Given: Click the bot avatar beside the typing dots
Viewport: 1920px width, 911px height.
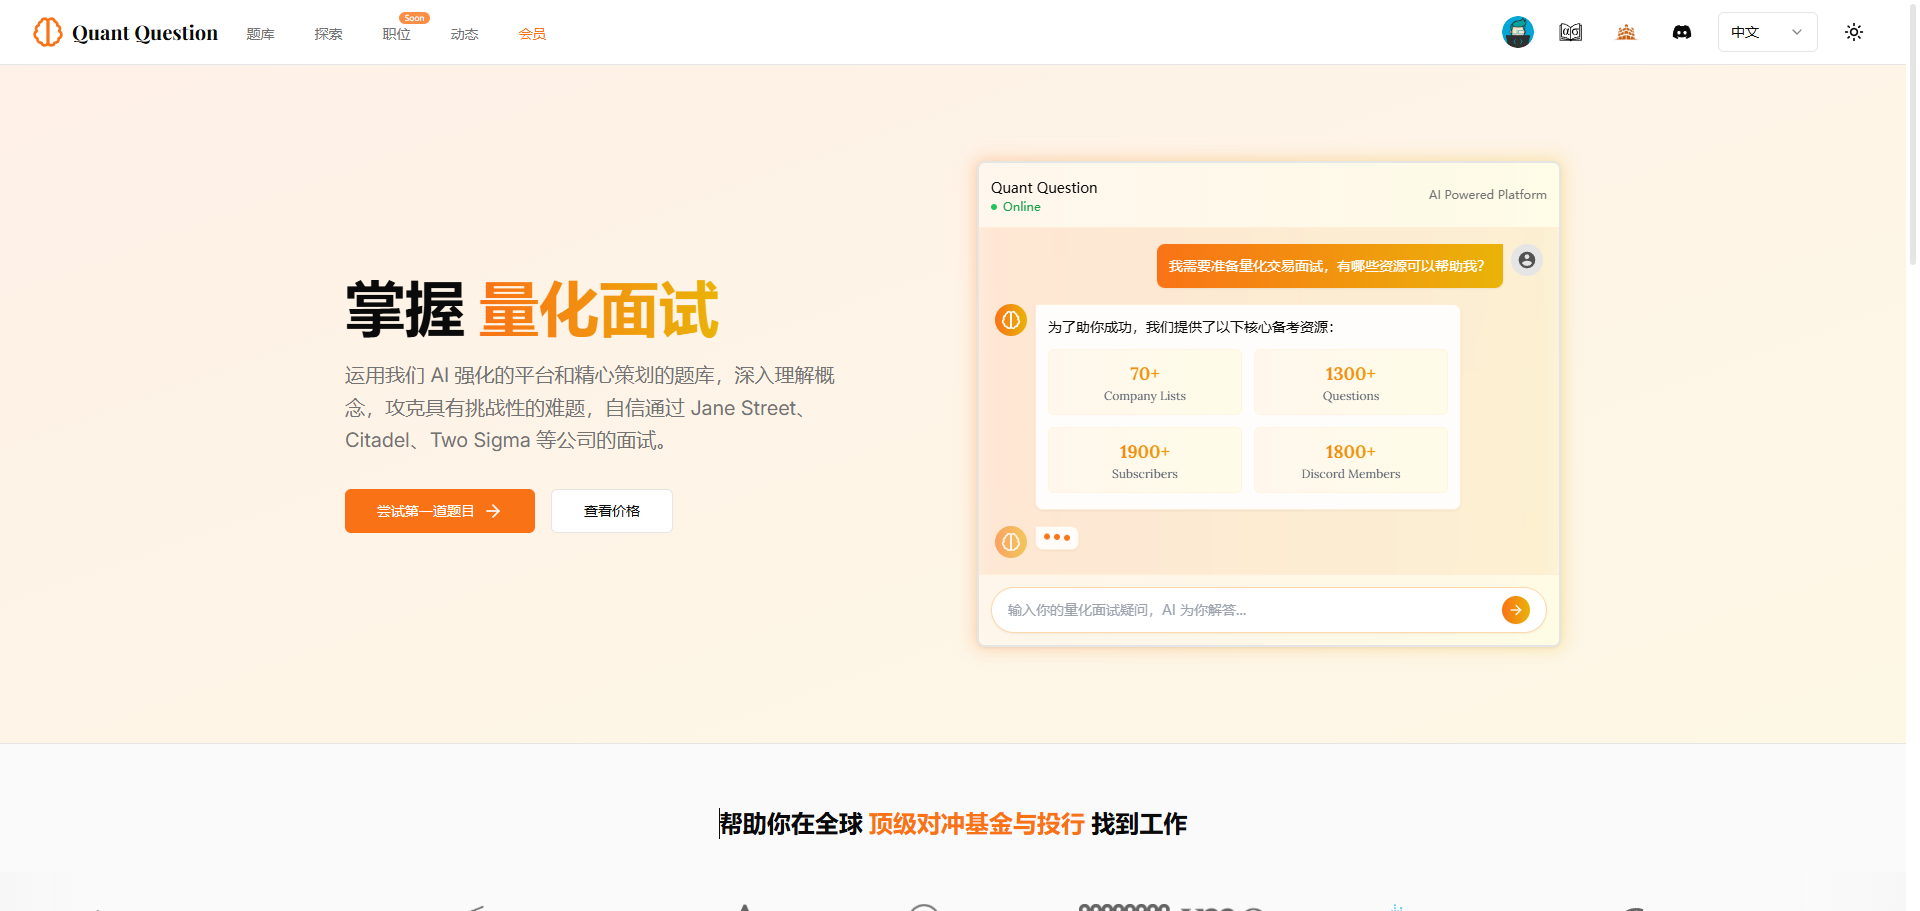Looking at the screenshot, I should click(x=1010, y=541).
